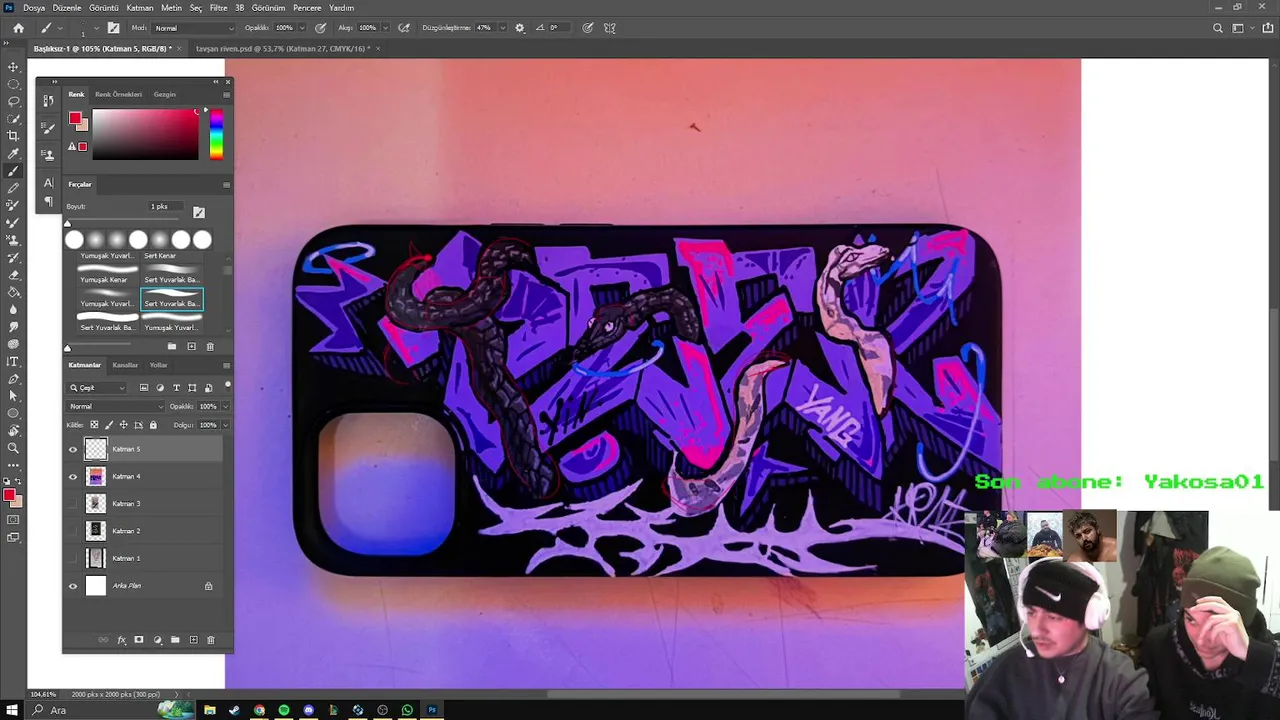Viewport: 1280px width, 720px height.
Task: Pick a color in the Renk color field
Action: (145, 134)
